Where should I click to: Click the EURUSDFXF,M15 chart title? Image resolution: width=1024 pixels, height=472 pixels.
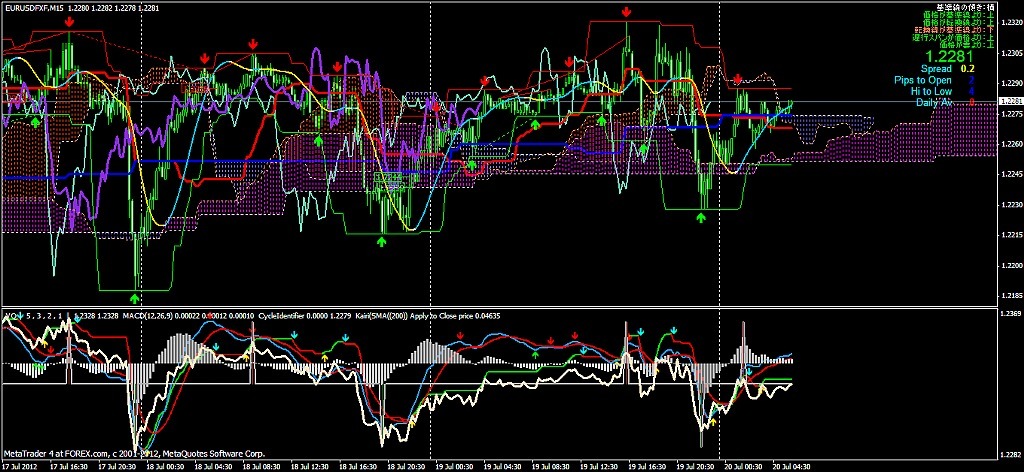point(35,8)
